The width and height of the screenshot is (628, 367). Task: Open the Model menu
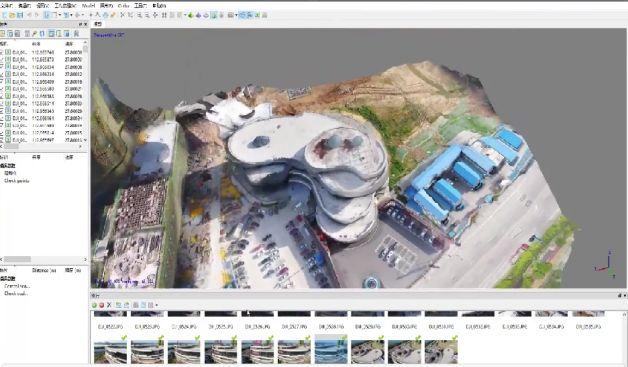tap(89, 6)
